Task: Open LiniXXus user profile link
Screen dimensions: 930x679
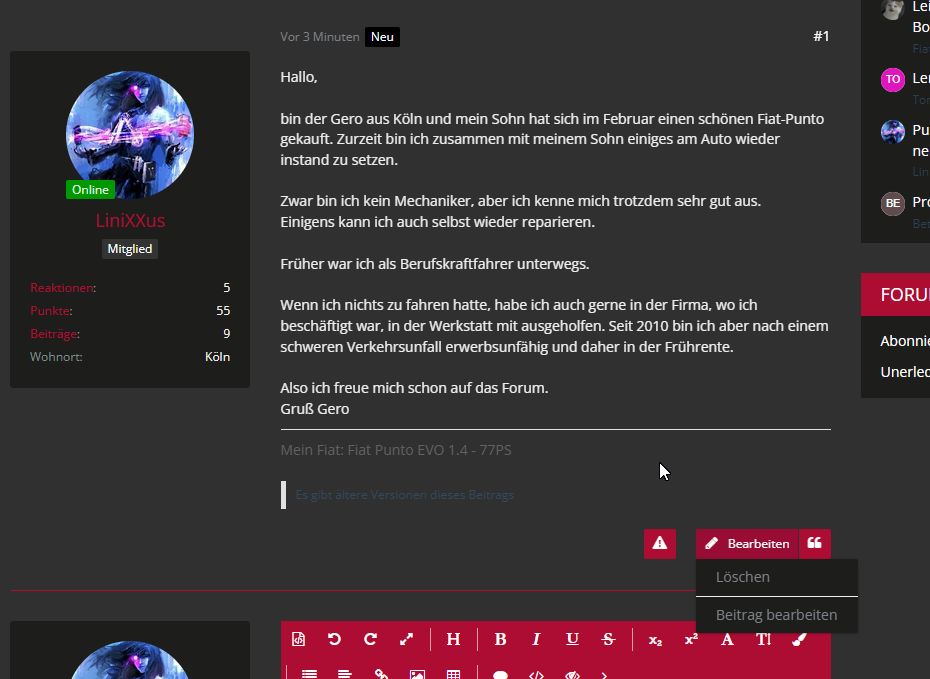Action: pos(130,221)
